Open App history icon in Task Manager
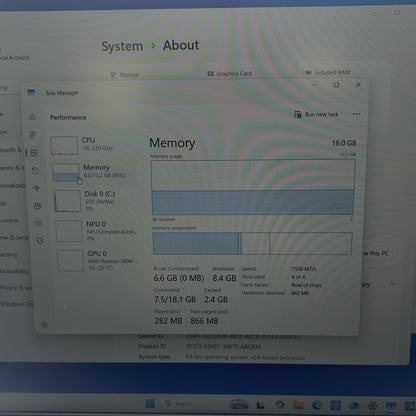 tap(35, 171)
